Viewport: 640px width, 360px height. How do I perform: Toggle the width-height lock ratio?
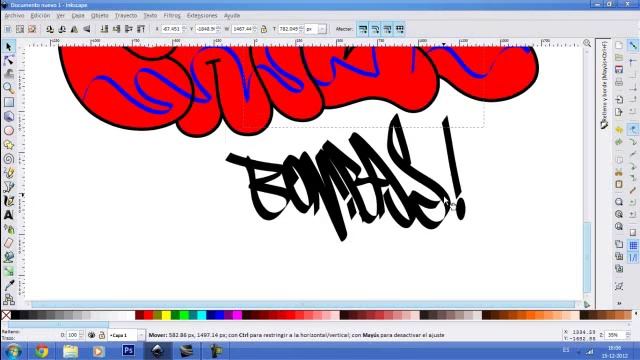tap(264, 29)
